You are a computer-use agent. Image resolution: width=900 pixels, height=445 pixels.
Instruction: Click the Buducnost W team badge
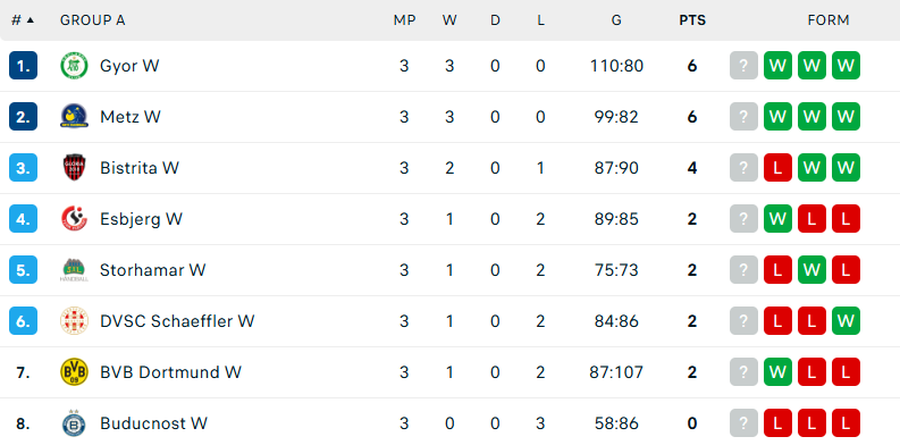pyautogui.click(x=74, y=423)
